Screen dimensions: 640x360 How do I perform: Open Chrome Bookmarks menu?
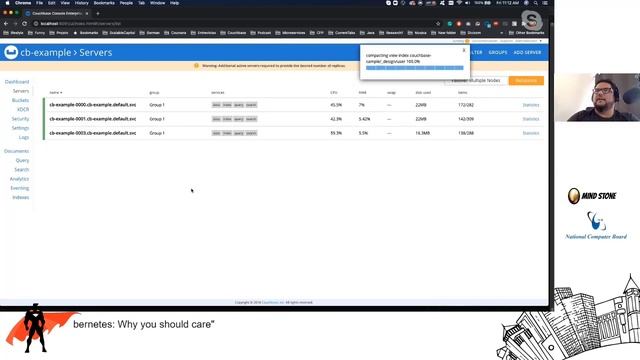(x=104, y=3)
